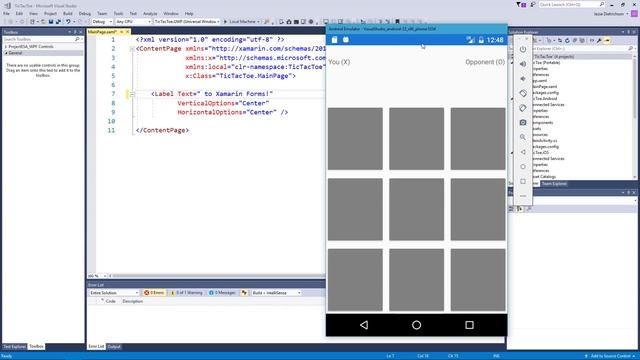Image resolution: width=640 pixels, height=360 pixels.
Task: Switch to the Output tab
Action: tap(114, 347)
